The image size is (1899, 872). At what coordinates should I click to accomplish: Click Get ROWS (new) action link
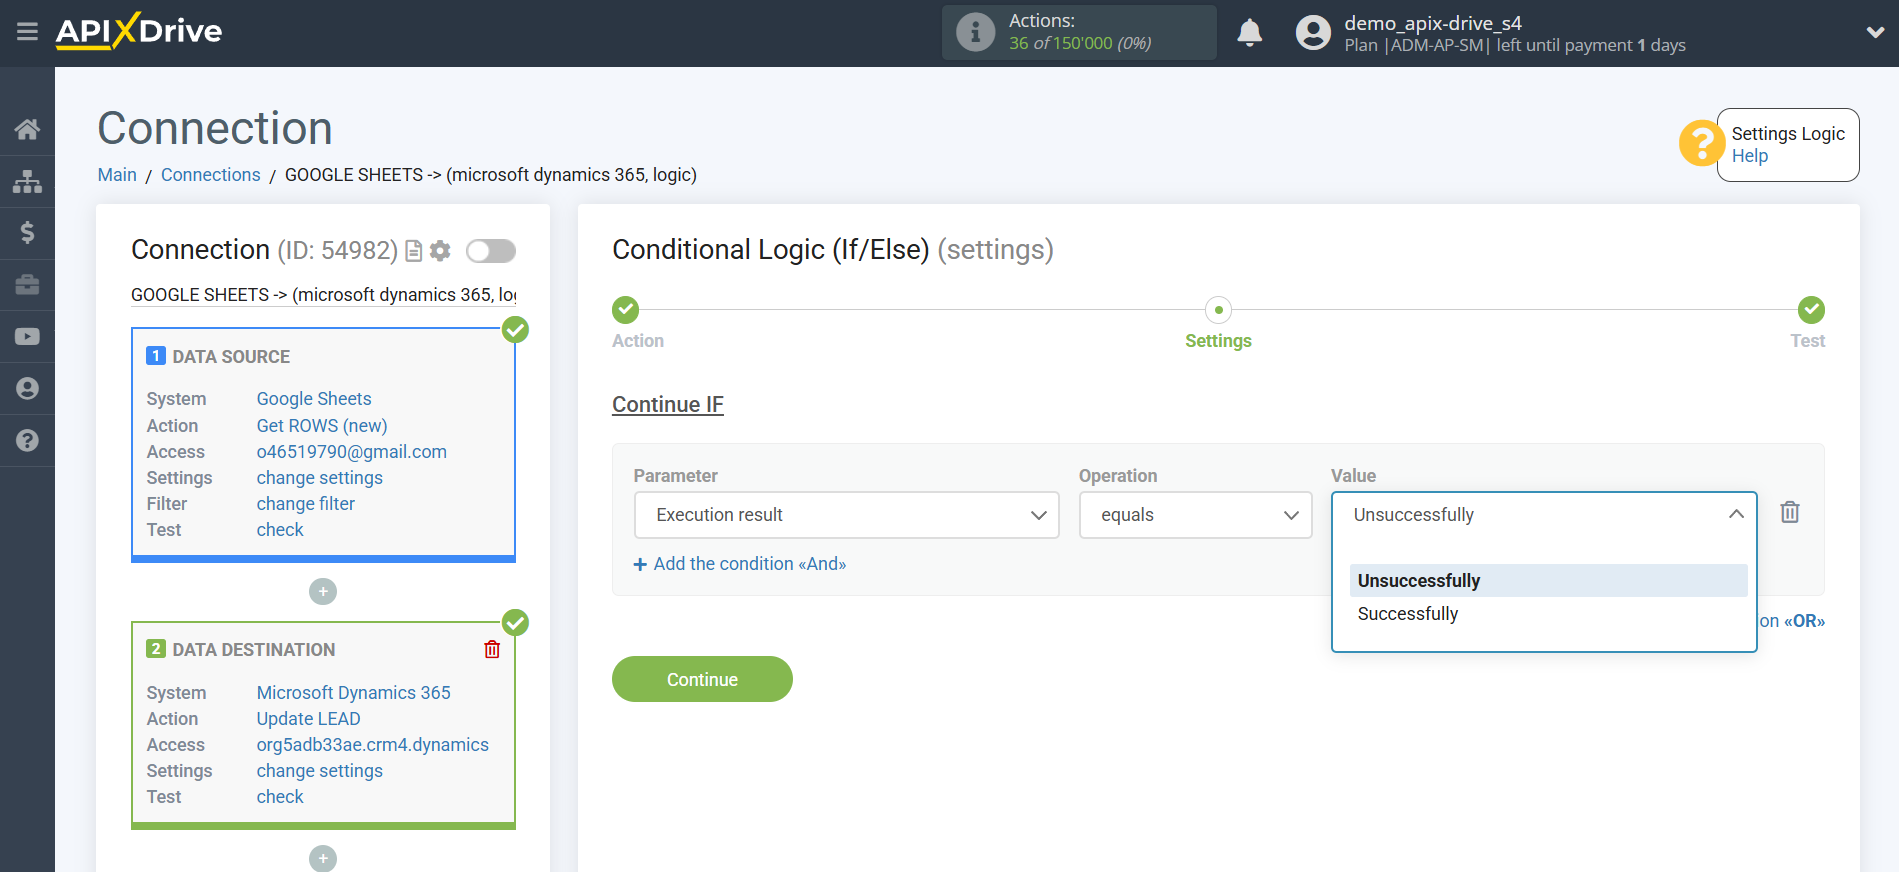click(322, 426)
